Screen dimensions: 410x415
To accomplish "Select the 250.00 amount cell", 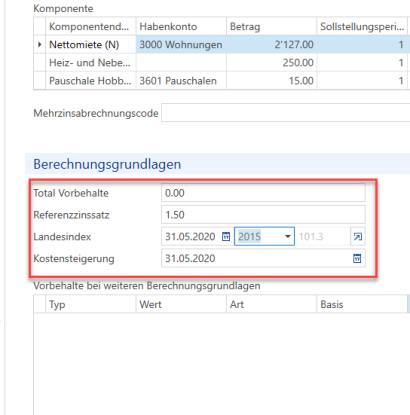I will (271, 63).
